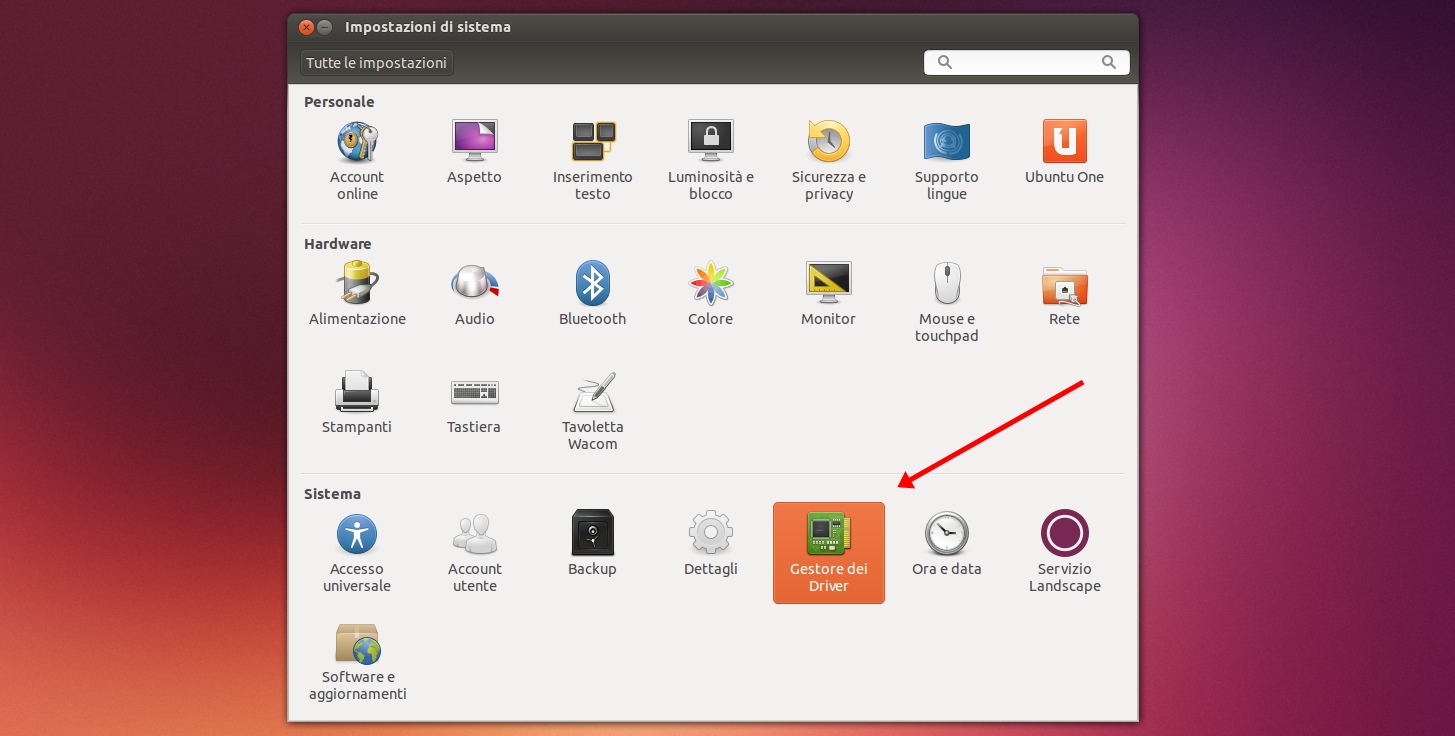Click inside the search field
1455x736 pixels.
[x=1025, y=62]
